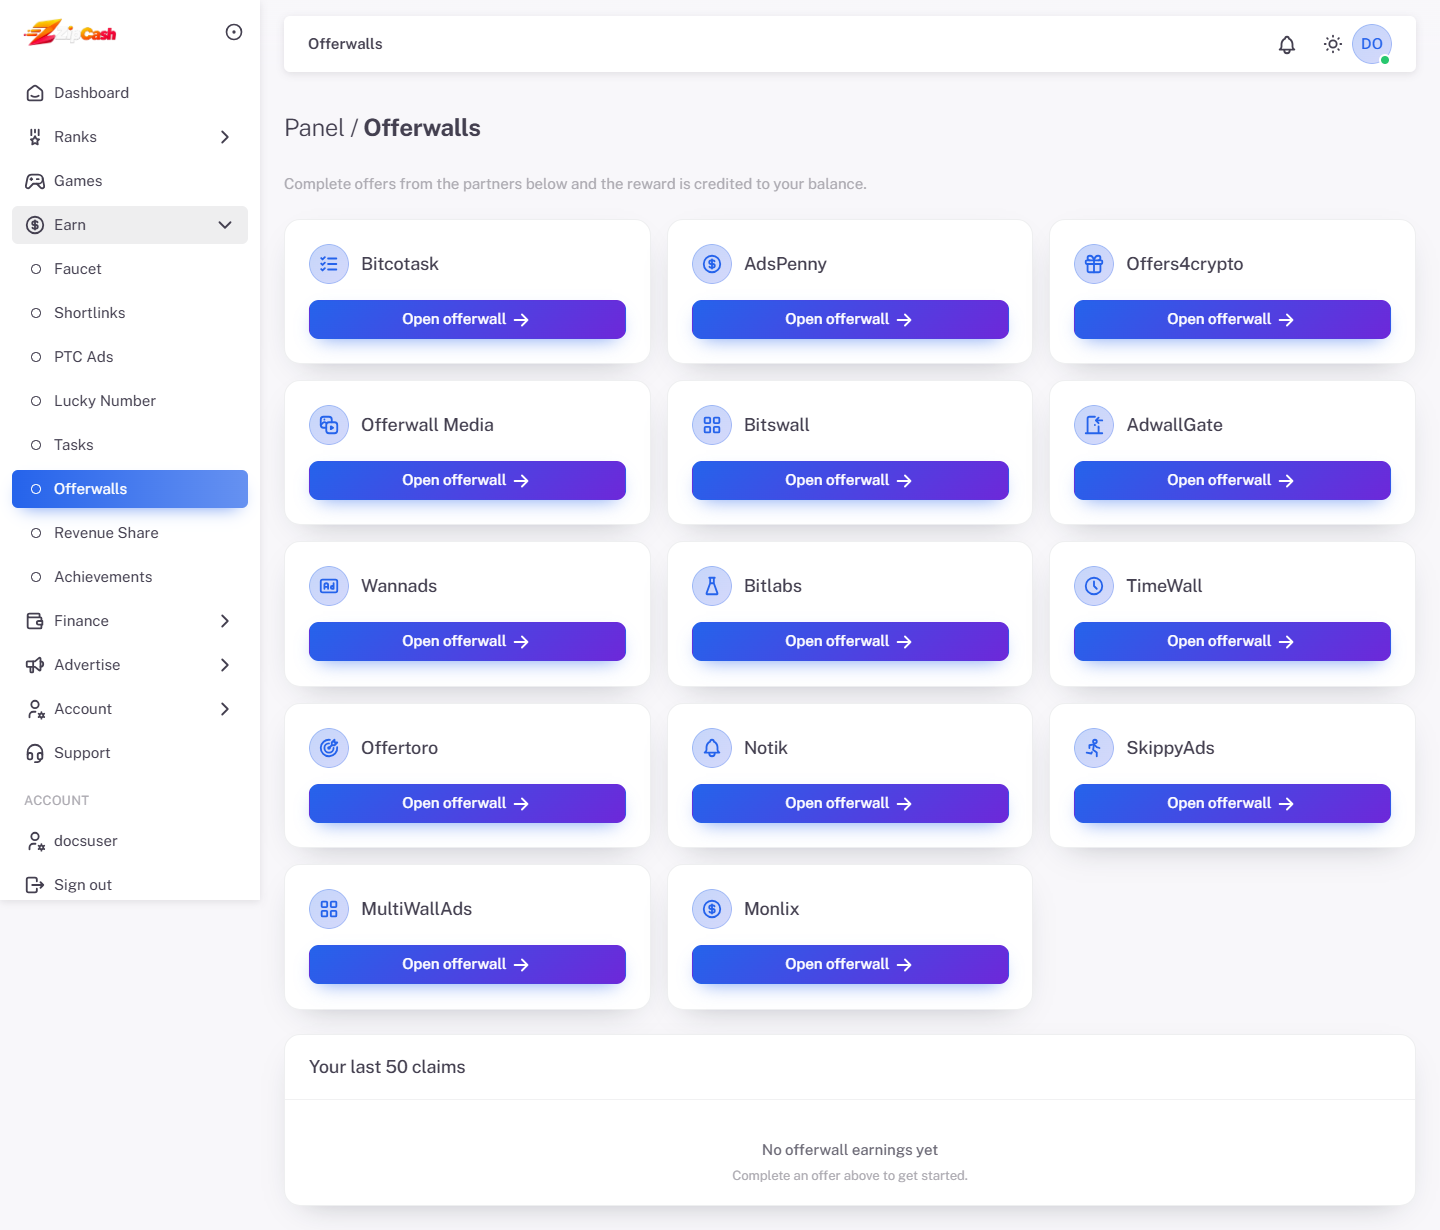
Task: Click the TimeWall clock icon
Action: point(1094,586)
